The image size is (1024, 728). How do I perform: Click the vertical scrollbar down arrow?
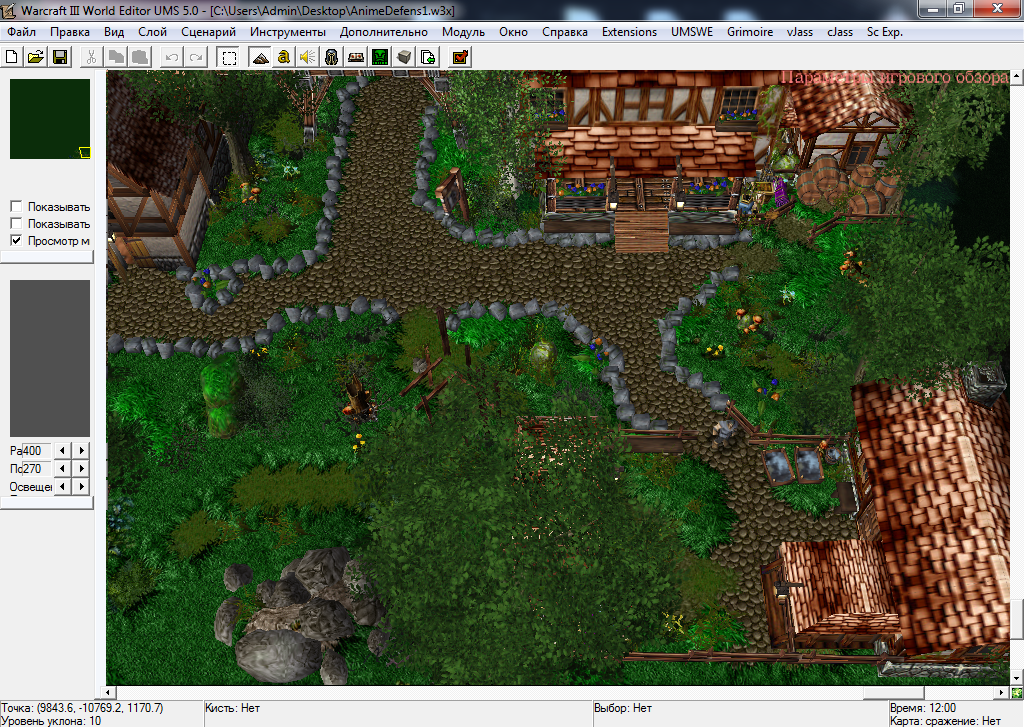[1017, 678]
